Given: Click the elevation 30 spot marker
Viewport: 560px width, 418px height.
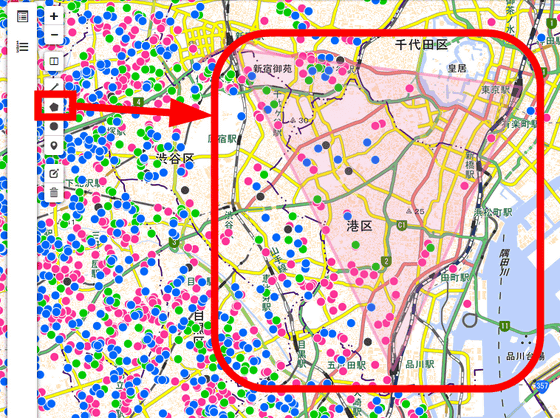Looking at the screenshot, I should click(299, 120).
